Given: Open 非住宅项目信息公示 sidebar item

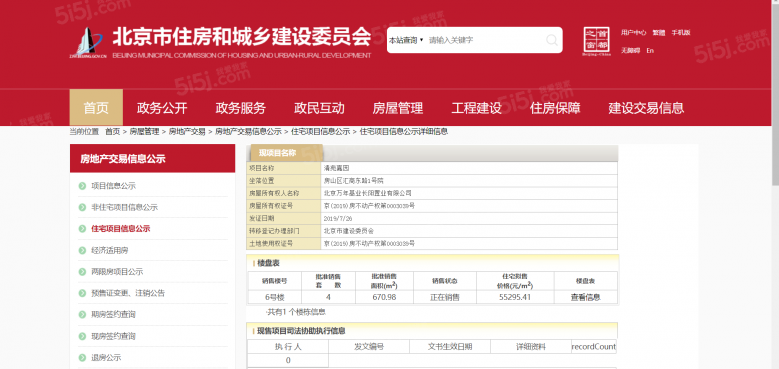Looking at the screenshot, I should (x=124, y=207).
